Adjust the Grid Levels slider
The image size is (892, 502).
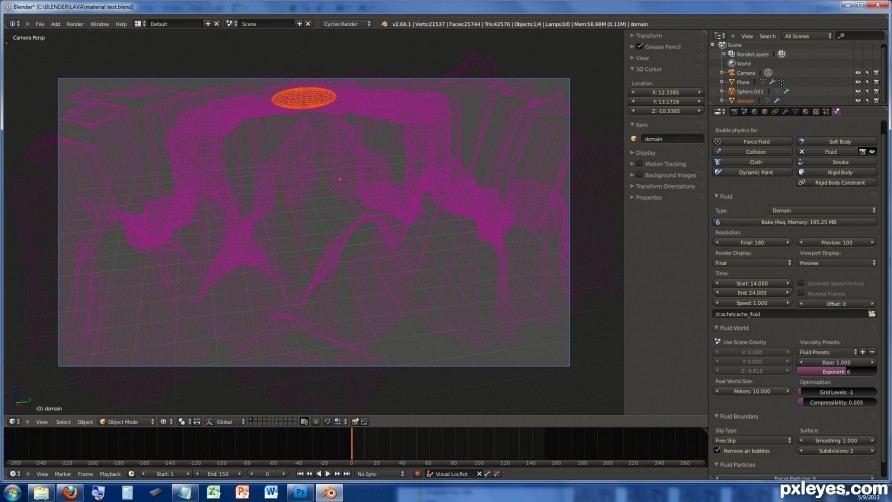tap(837, 392)
